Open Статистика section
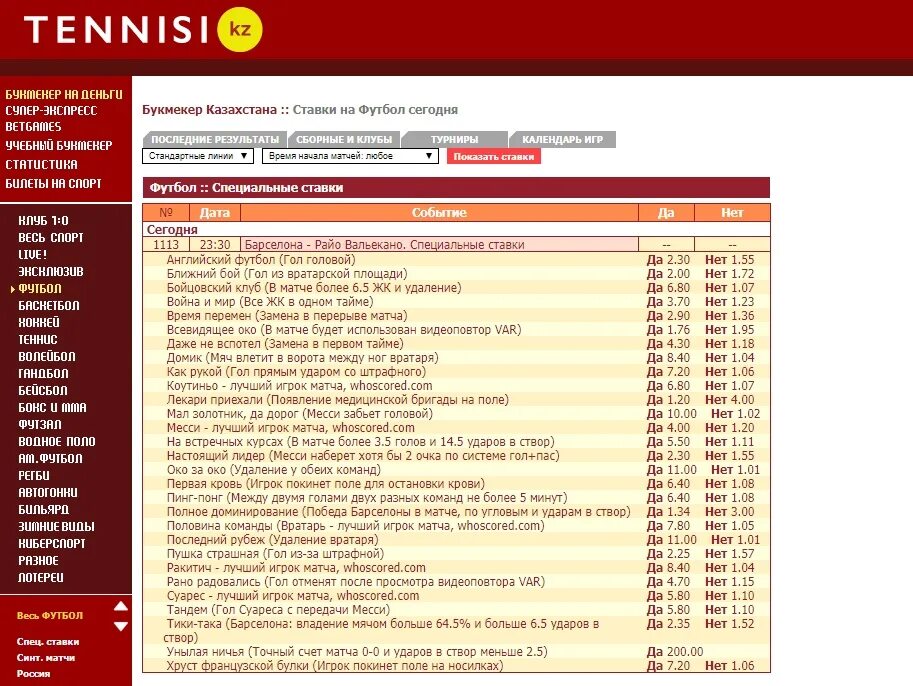Viewport: 913px width, 686px height. click(41, 164)
